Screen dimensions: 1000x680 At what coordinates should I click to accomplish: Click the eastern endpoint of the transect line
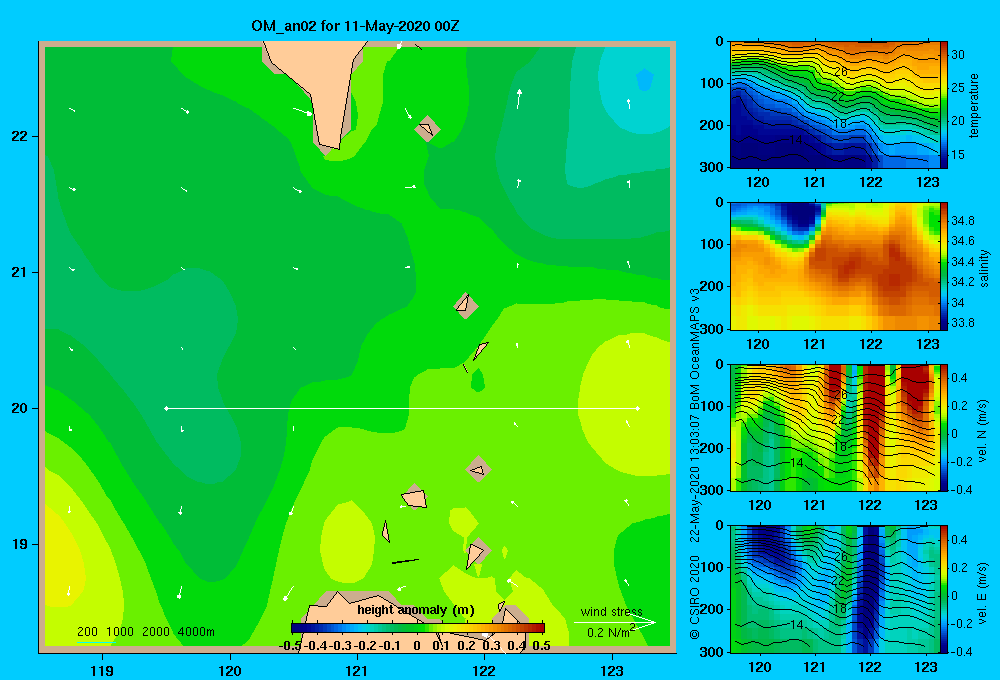[x=638, y=408]
